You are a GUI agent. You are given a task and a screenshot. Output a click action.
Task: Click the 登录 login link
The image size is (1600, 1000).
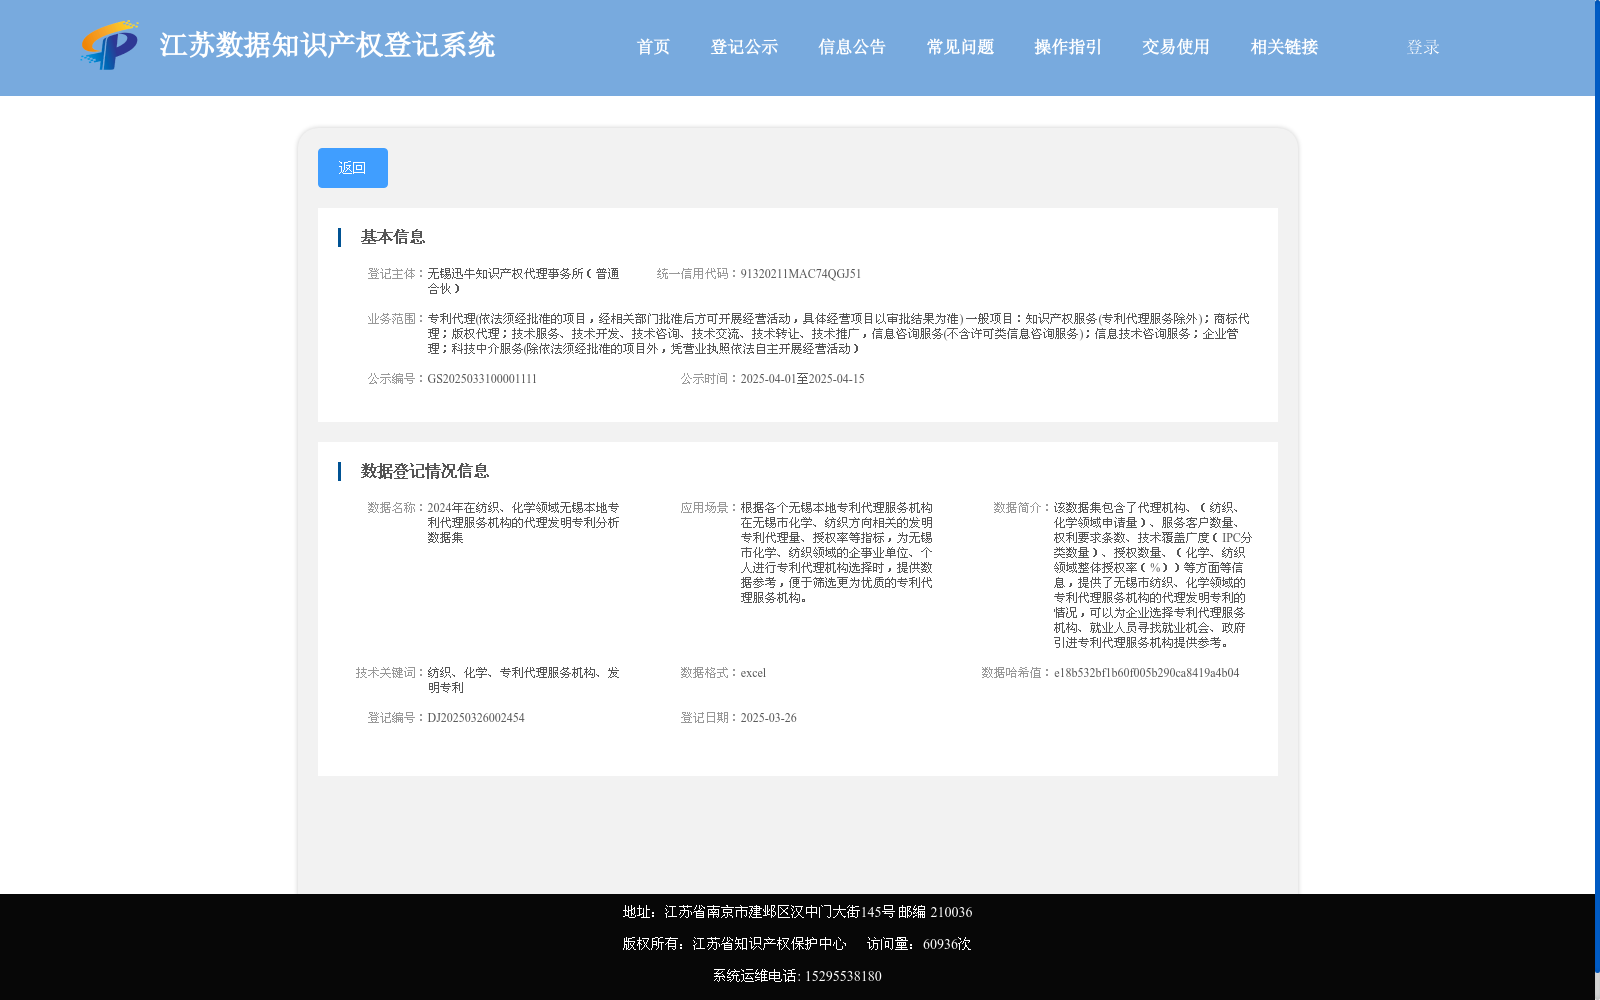(1423, 47)
